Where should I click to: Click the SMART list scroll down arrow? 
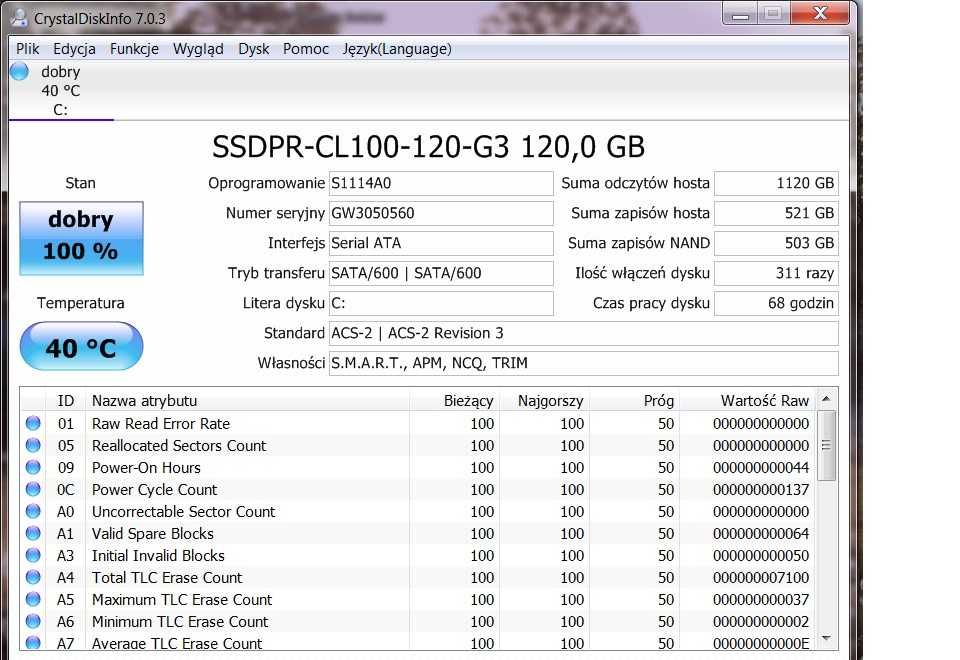[x=826, y=639]
